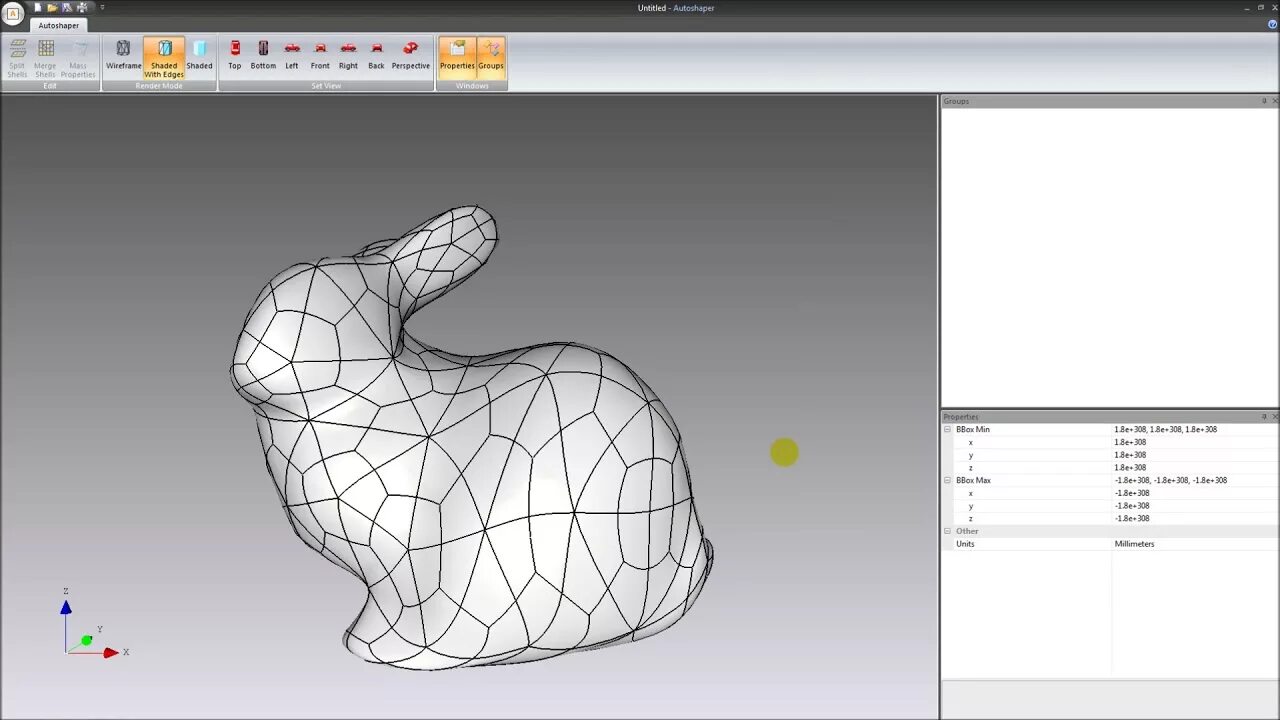
Task: Switch render mode to Shaded
Action: tap(199, 55)
